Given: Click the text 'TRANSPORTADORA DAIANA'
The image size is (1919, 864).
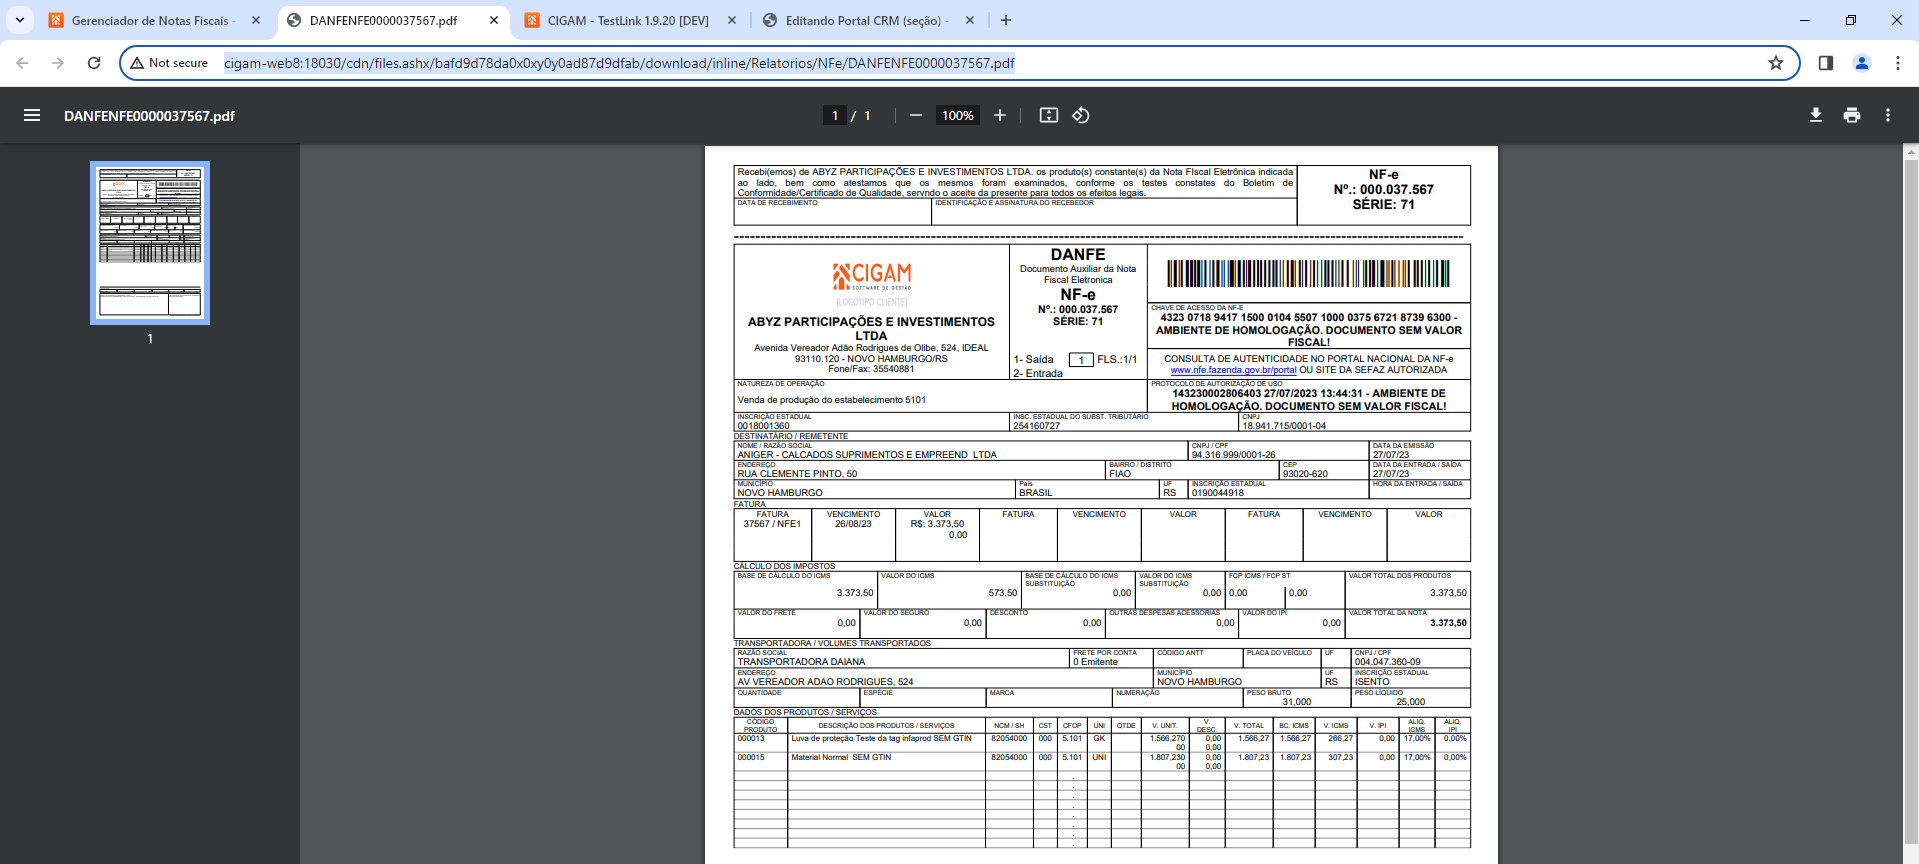Looking at the screenshot, I should tap(801, 662).
